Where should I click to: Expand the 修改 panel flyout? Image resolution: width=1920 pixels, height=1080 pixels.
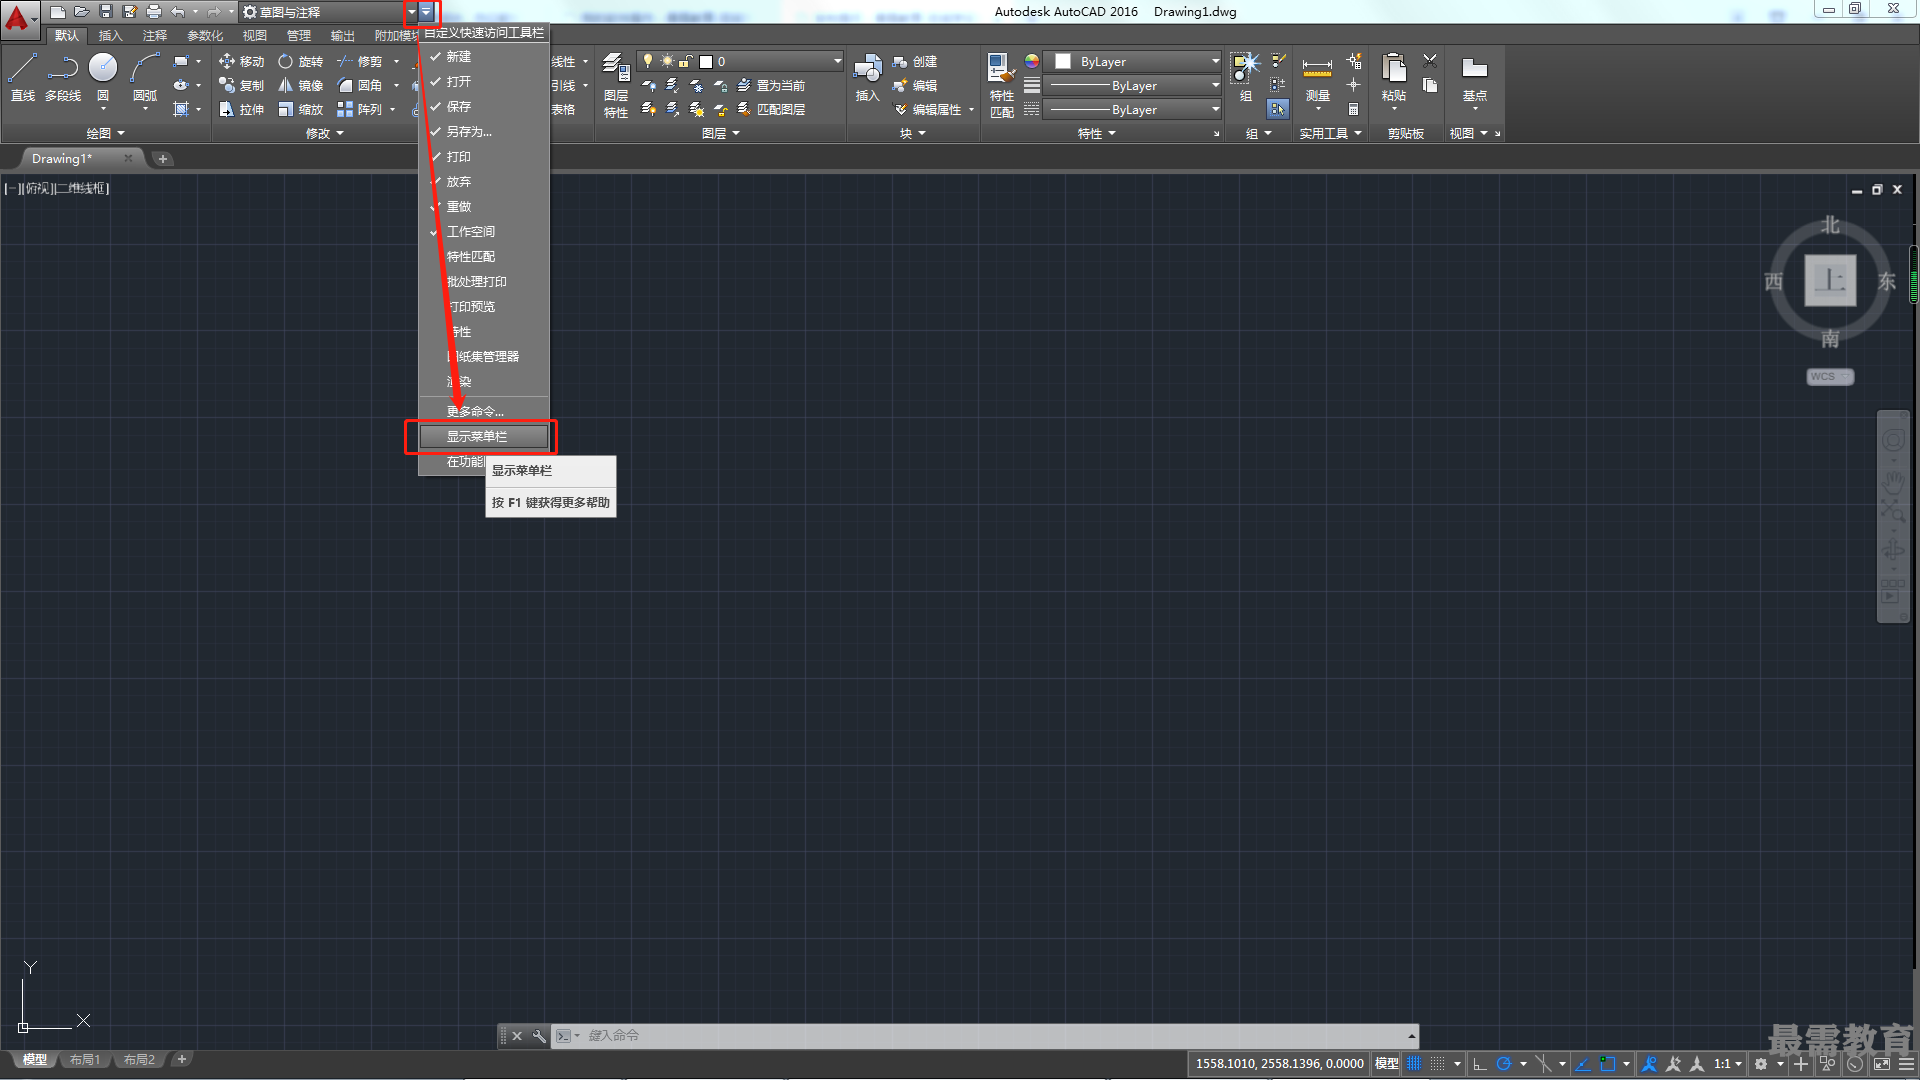click(x=325, y=133)
